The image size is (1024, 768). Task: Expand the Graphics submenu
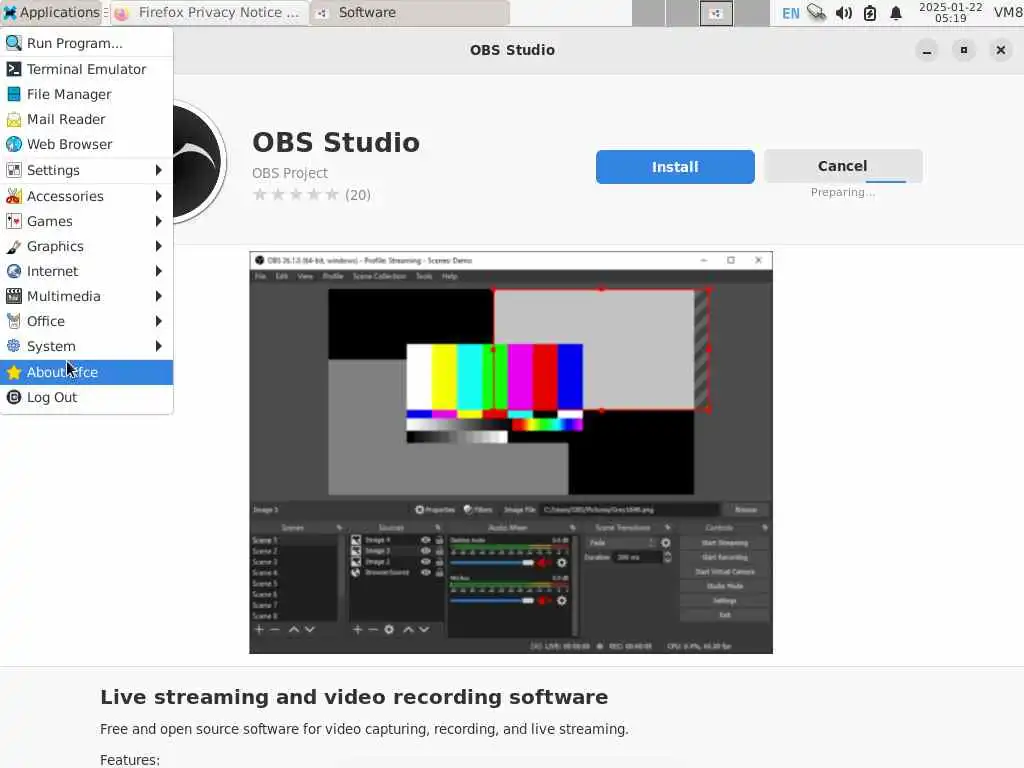click(86, 246)
